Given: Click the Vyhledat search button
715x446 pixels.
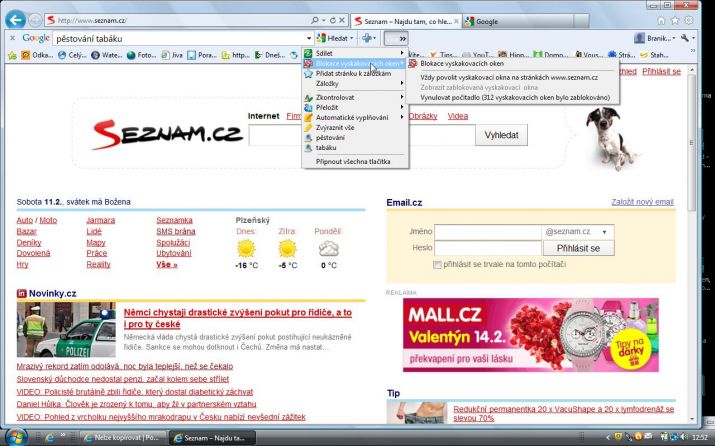Looking at the screenshot, I should pos(501,135).
